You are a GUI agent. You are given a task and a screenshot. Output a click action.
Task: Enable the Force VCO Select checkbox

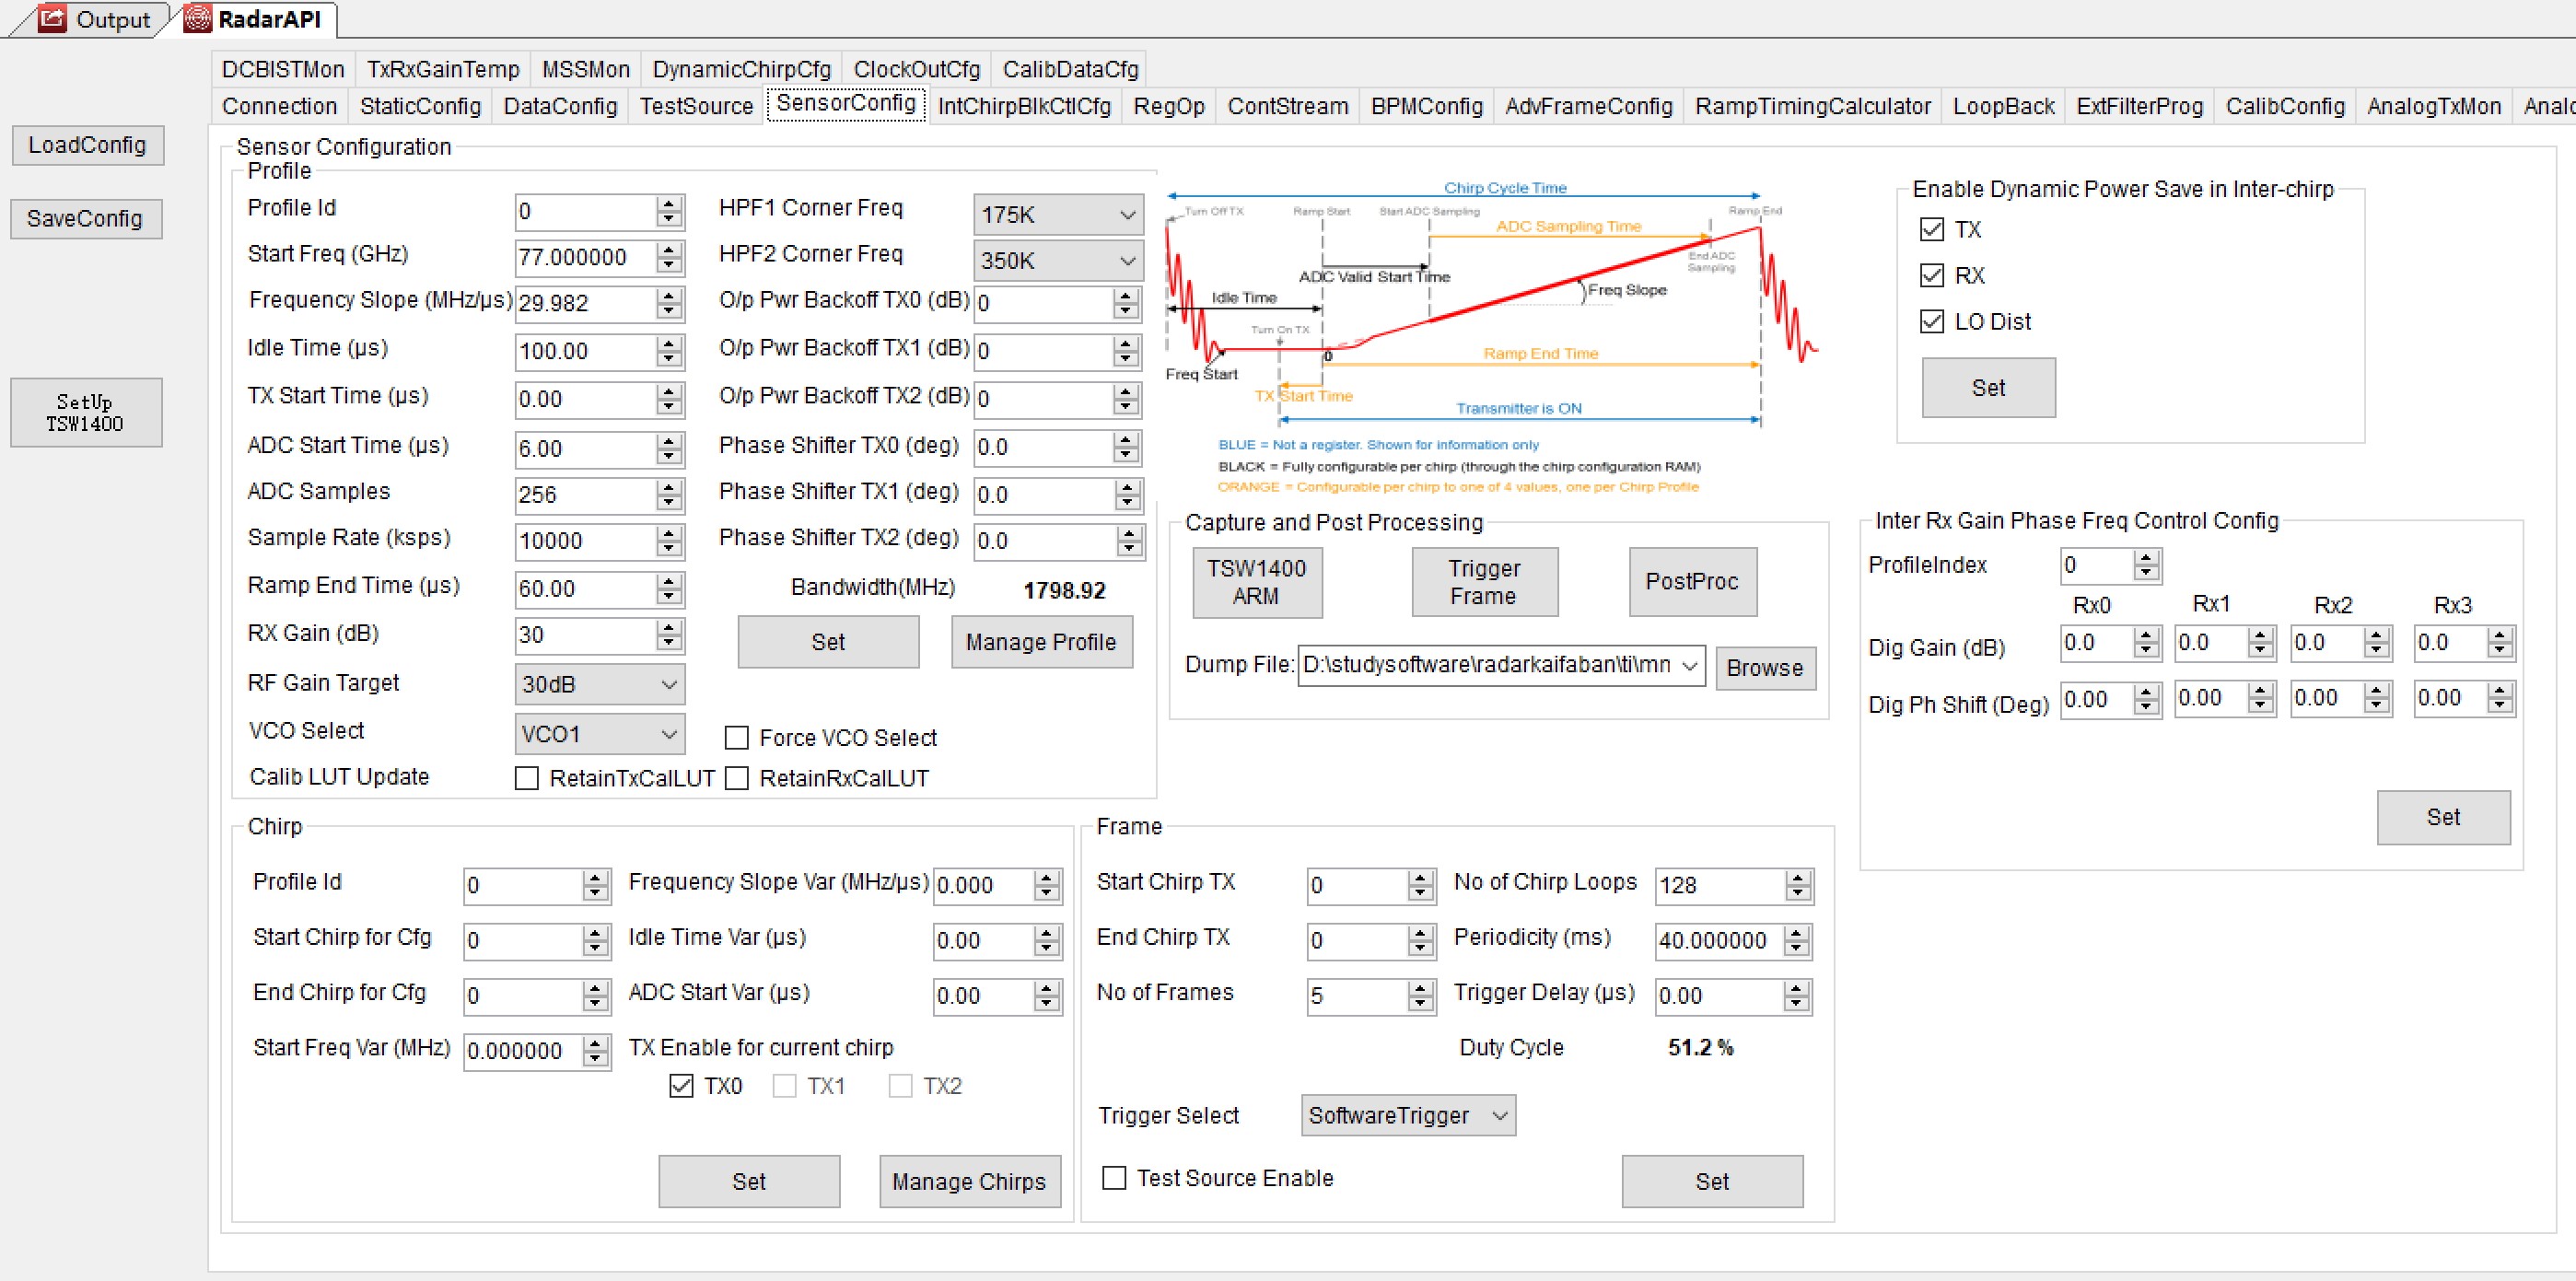pos(737,738)
